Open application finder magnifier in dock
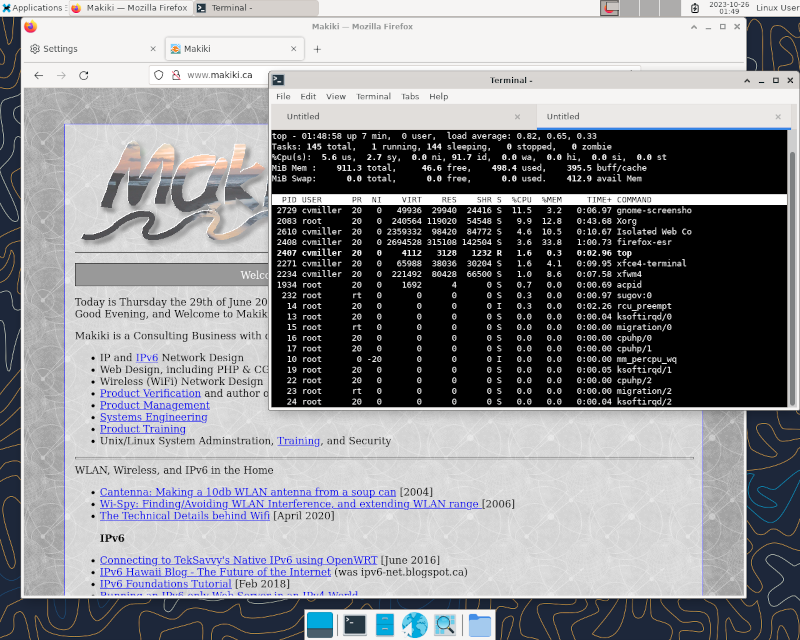Image resolution: width=800 pixels, height=640 pixels. (445, 625)
